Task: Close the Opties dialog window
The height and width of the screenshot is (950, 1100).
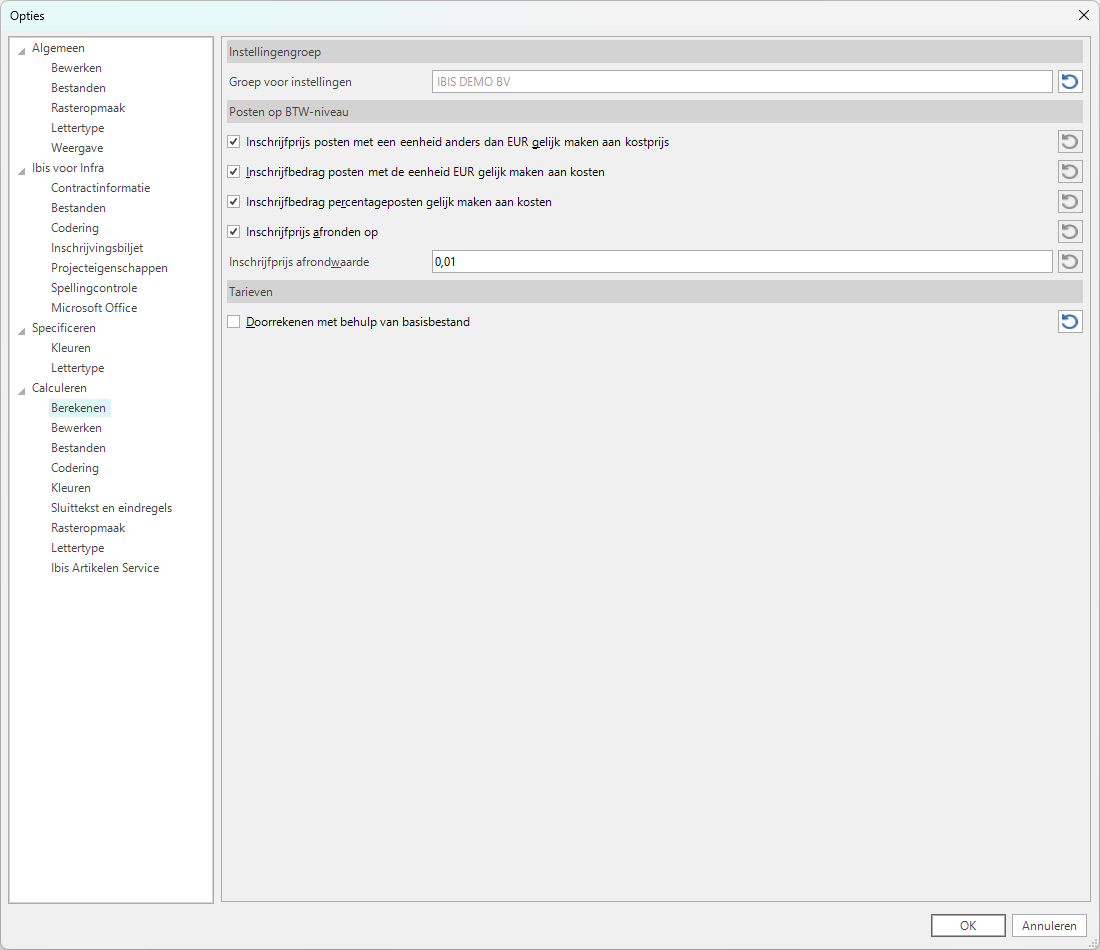Action: coord(1083,15)
